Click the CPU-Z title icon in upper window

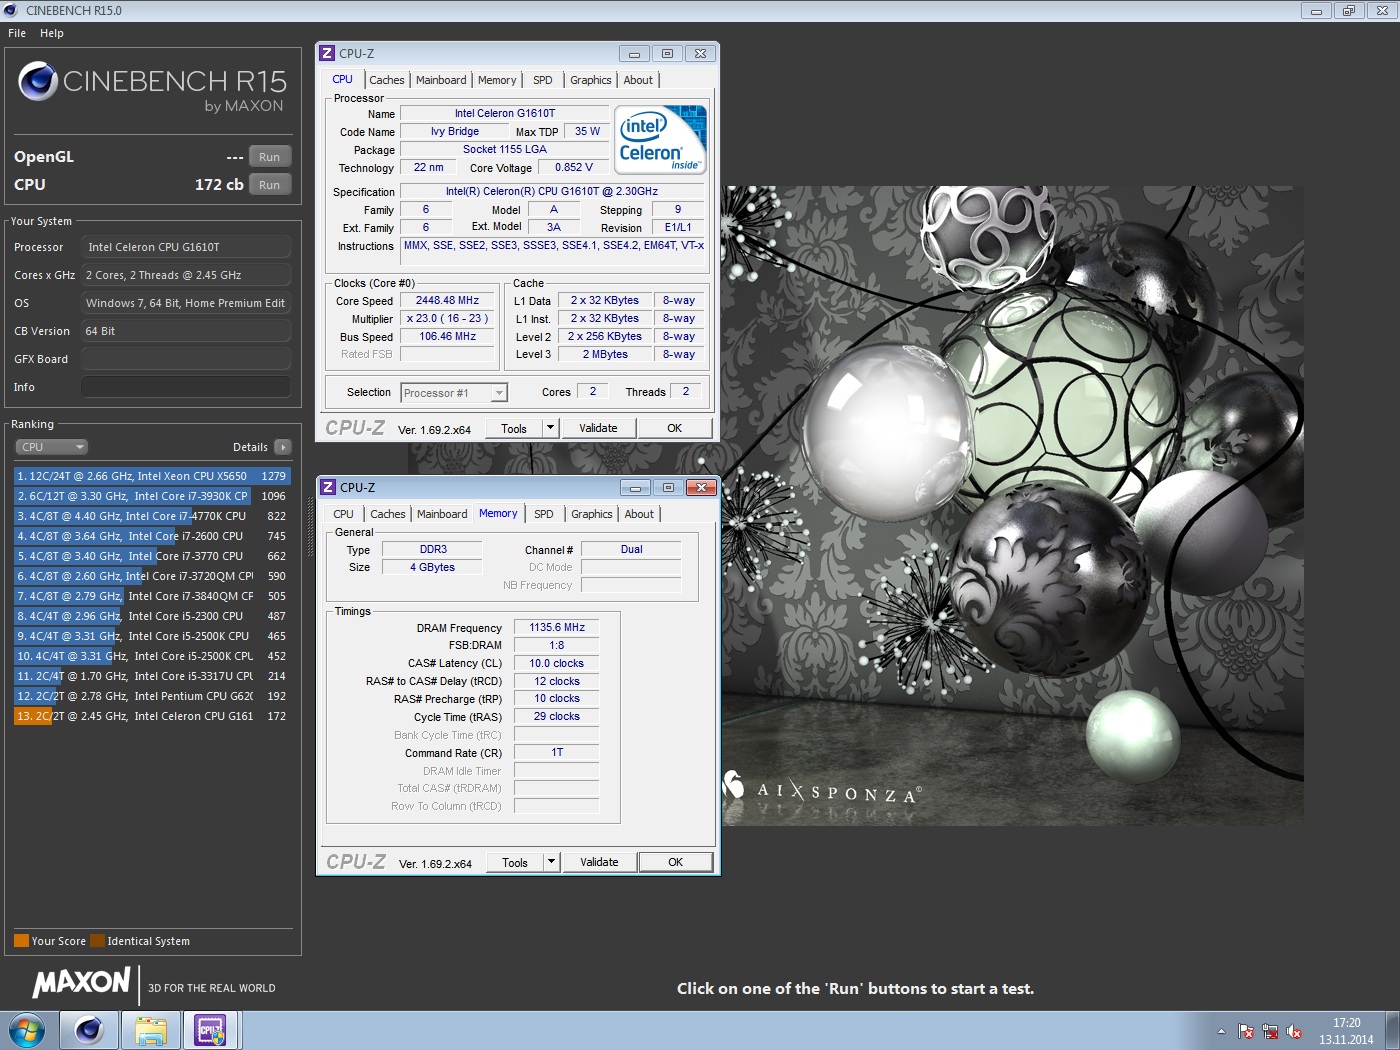[x=327, y=54]
